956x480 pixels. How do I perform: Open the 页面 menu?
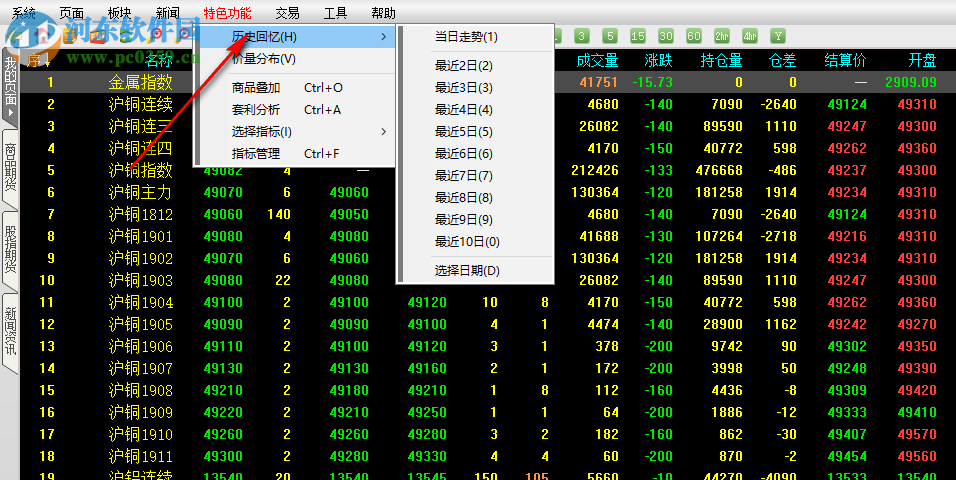(x=72, y=13)
